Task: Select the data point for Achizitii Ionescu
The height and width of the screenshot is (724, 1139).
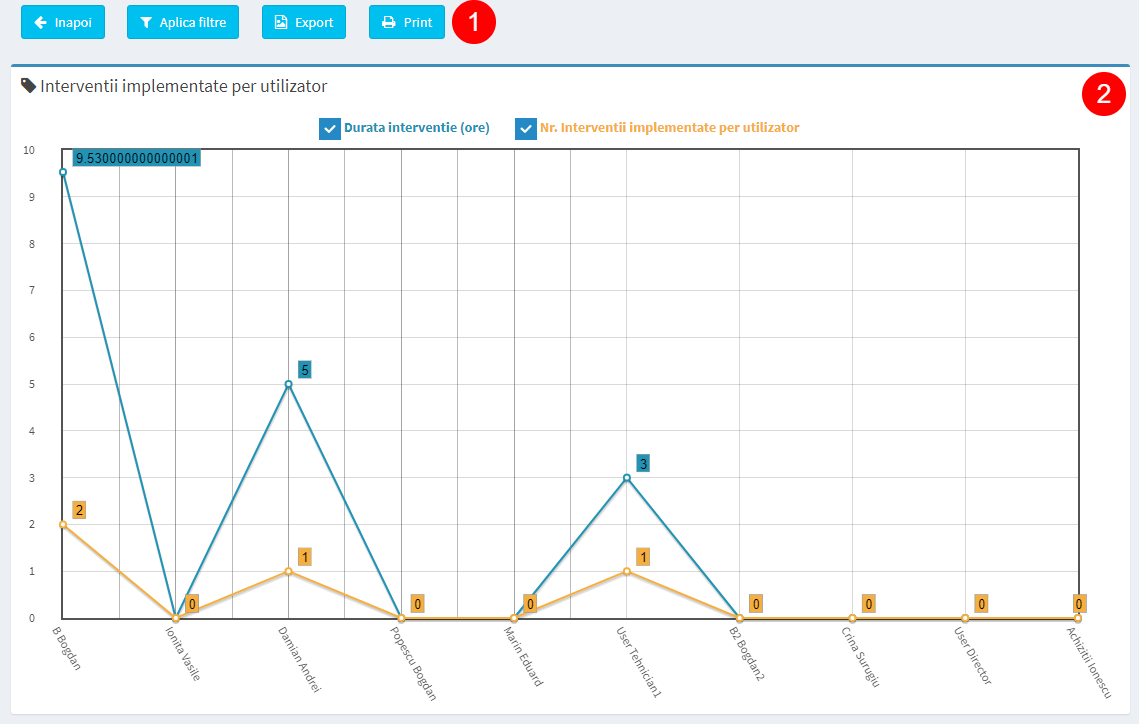Action: pyautogui.click(x=1078, y=619)
